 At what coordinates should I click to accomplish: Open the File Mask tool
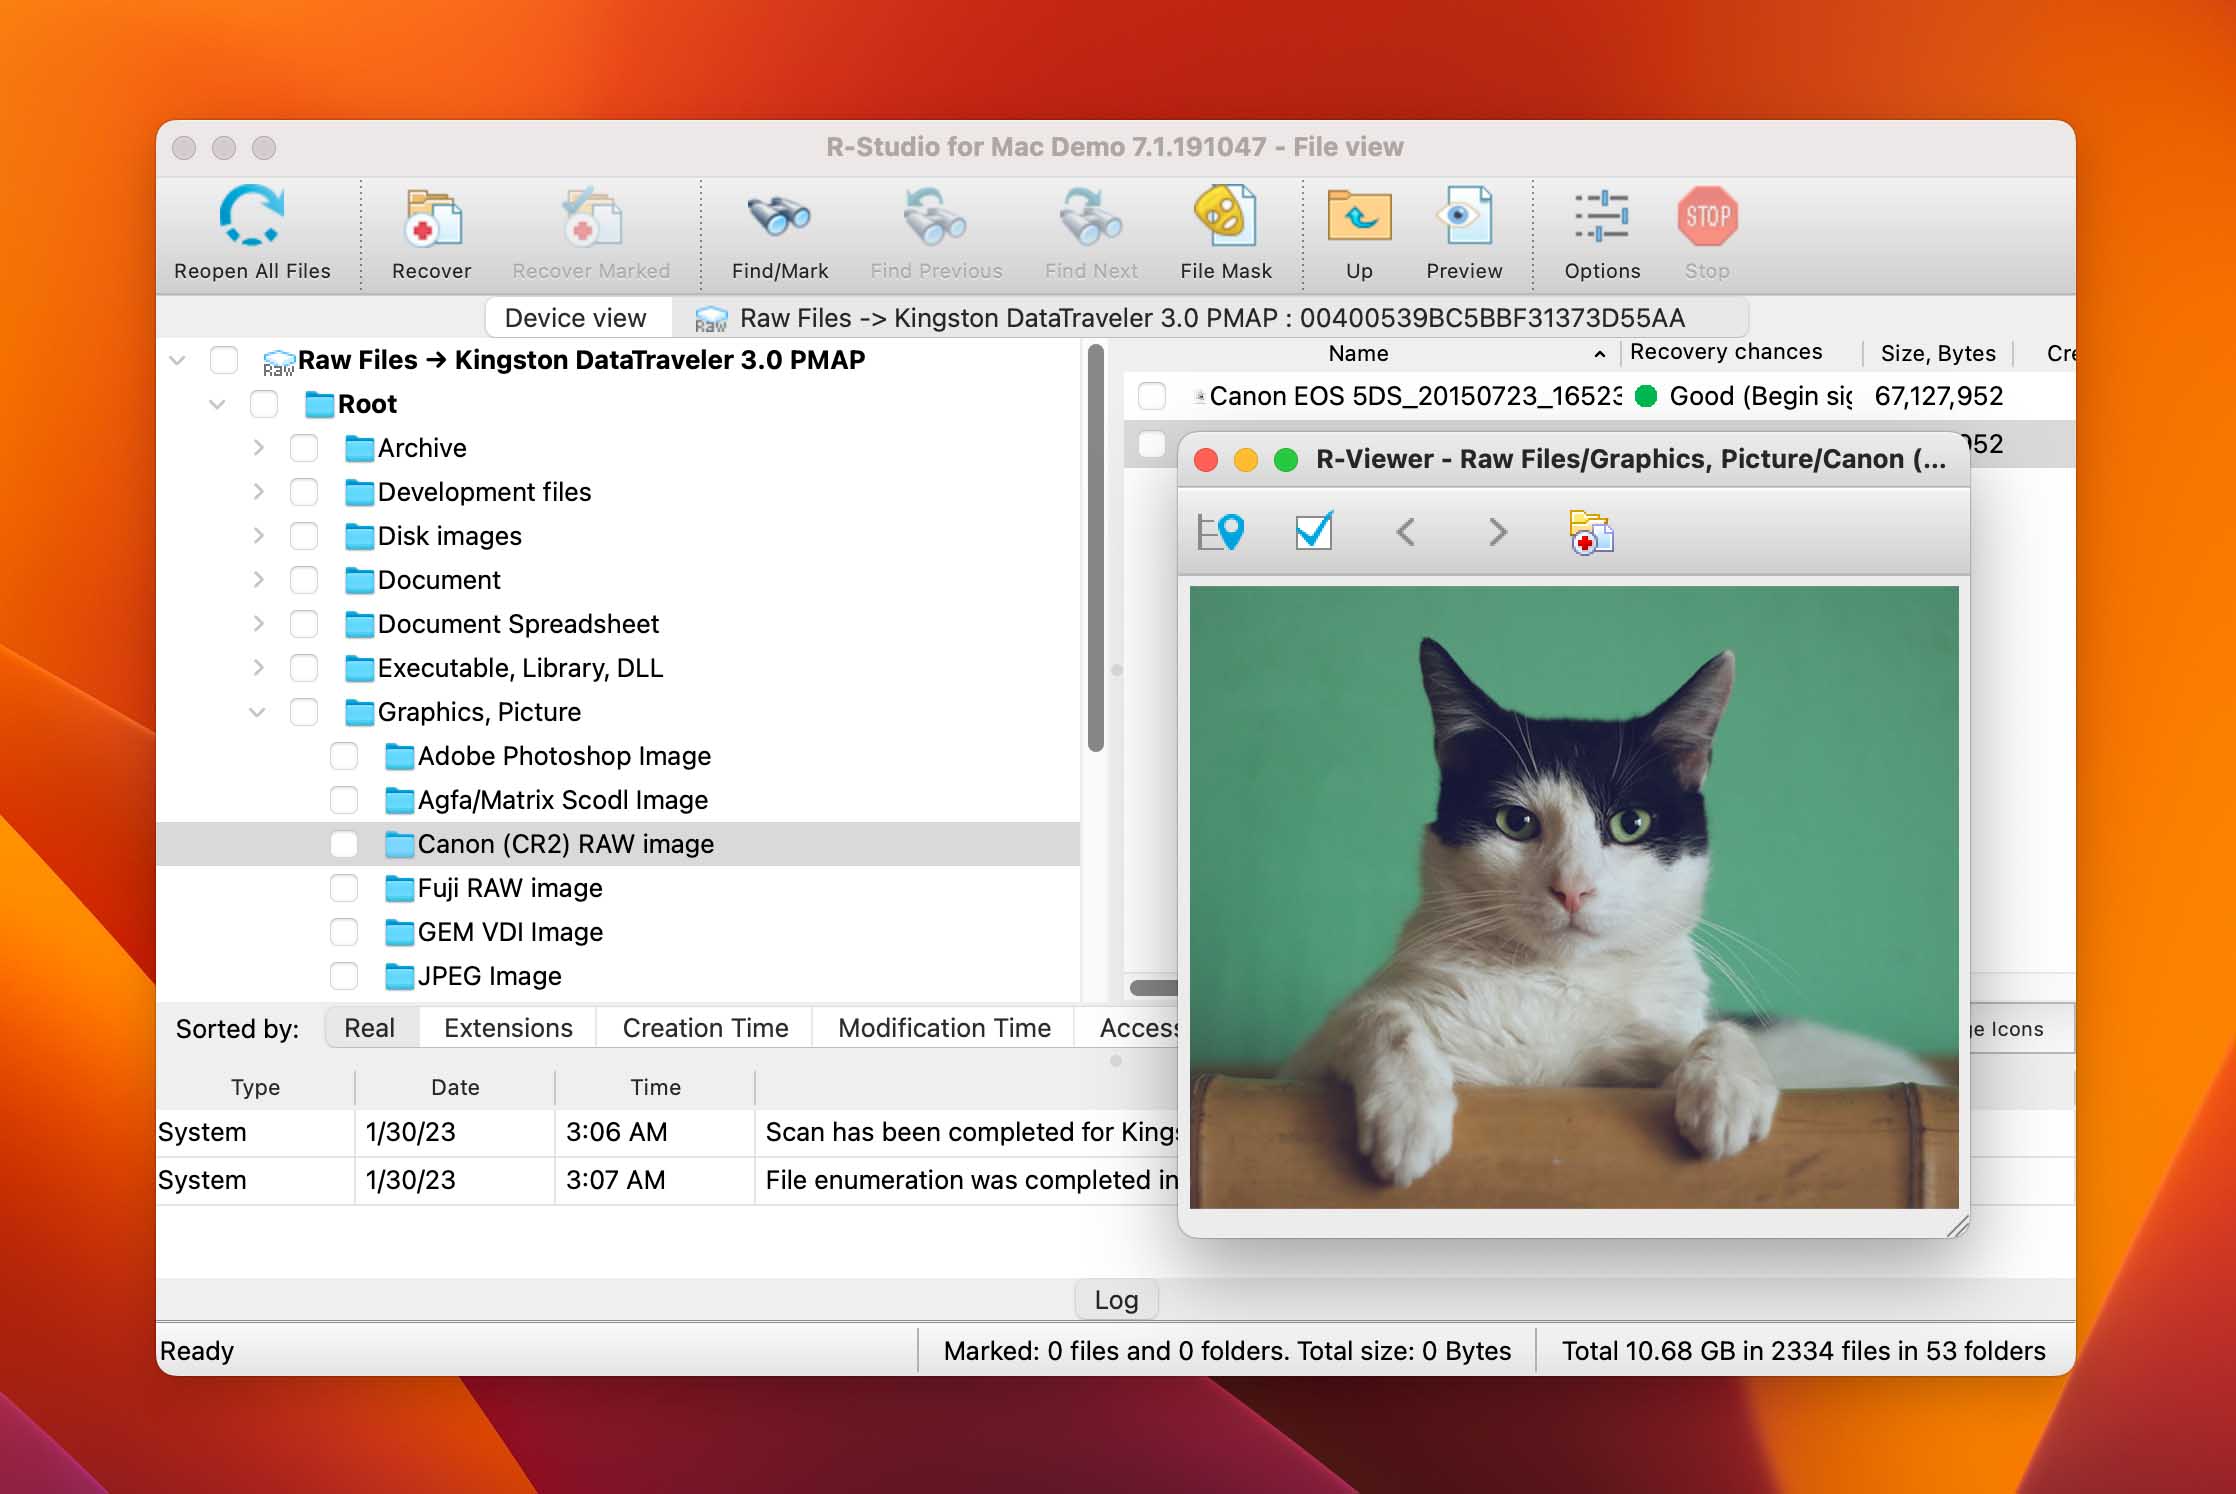[1225, 215]
